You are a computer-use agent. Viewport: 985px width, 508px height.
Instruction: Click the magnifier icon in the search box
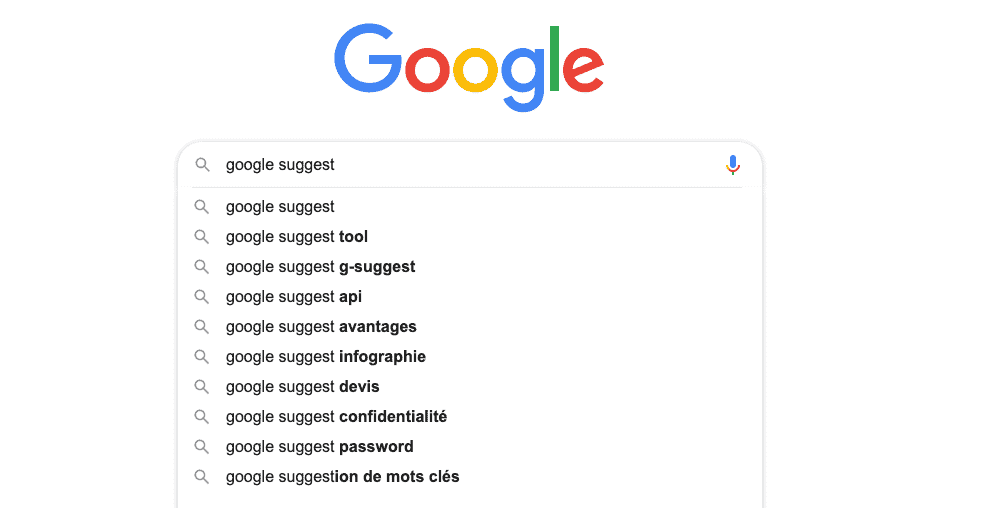click(x=202, y=165)
